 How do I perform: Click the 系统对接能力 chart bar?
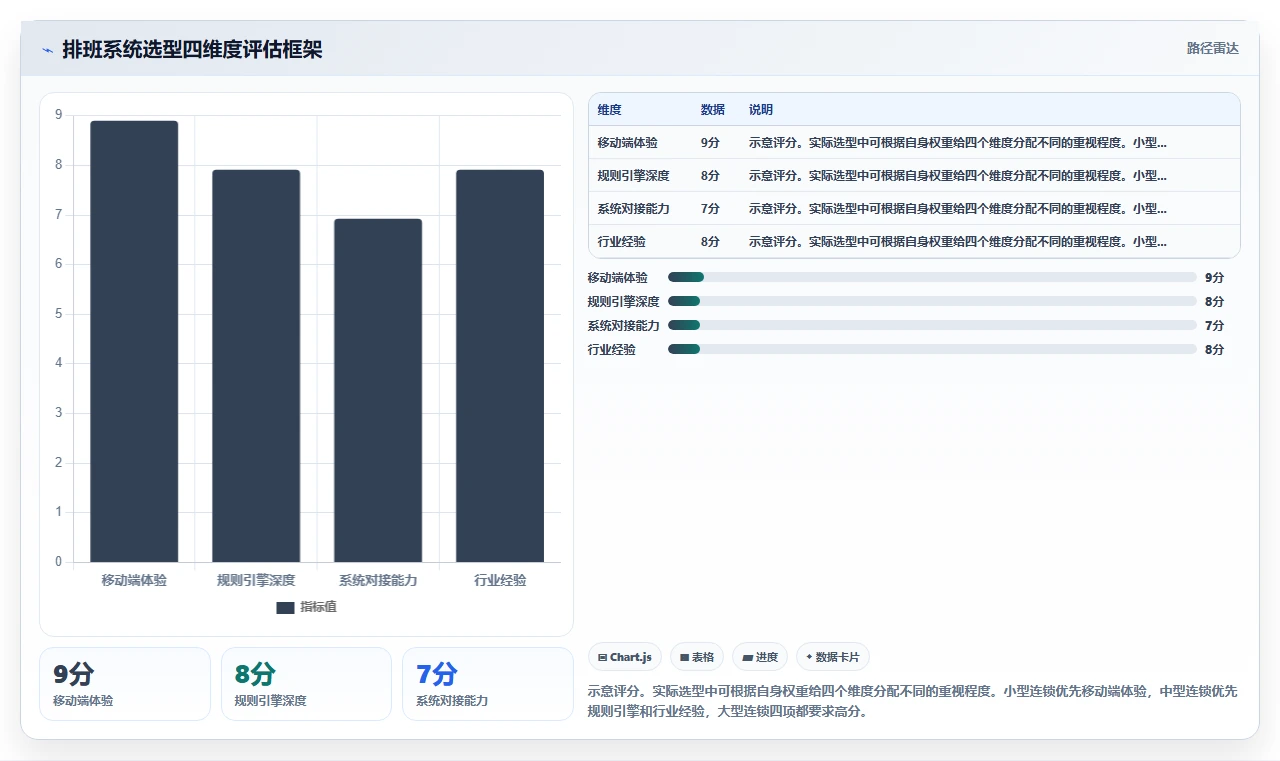pyautogui.click(x=378, y=390)
